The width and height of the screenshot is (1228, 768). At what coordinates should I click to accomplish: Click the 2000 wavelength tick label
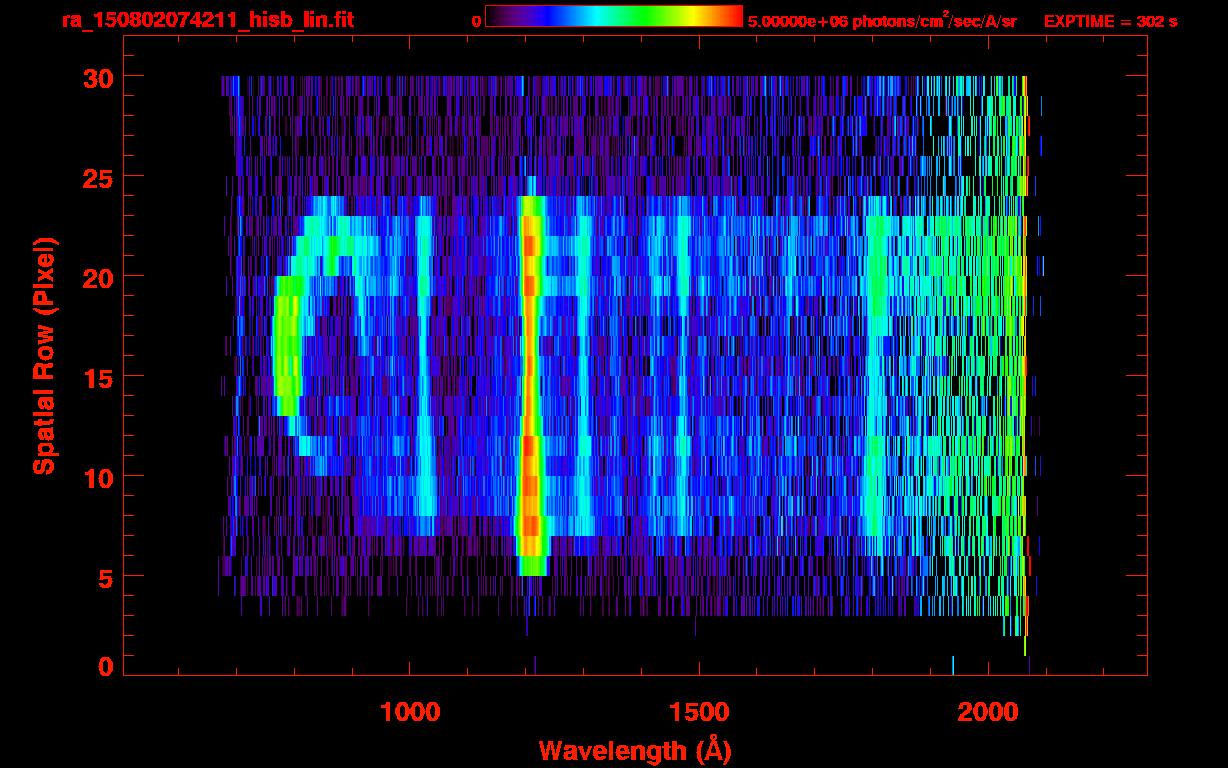coord(988,713)
